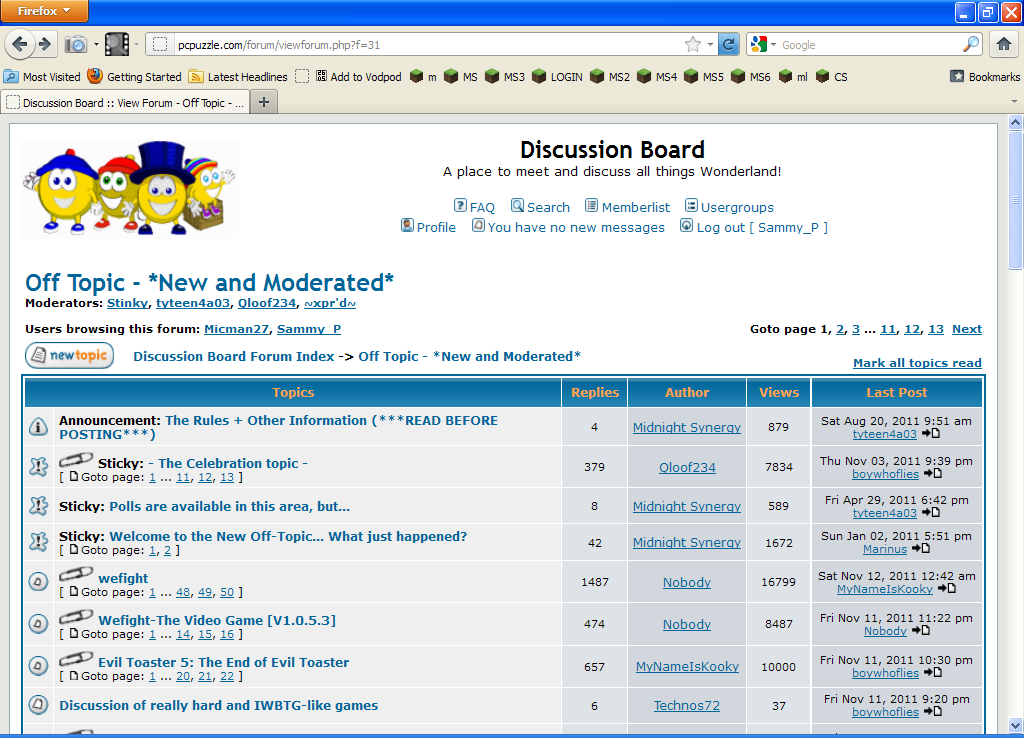
Task: Open the address bar history dropdown
Action: coord(710,44)
